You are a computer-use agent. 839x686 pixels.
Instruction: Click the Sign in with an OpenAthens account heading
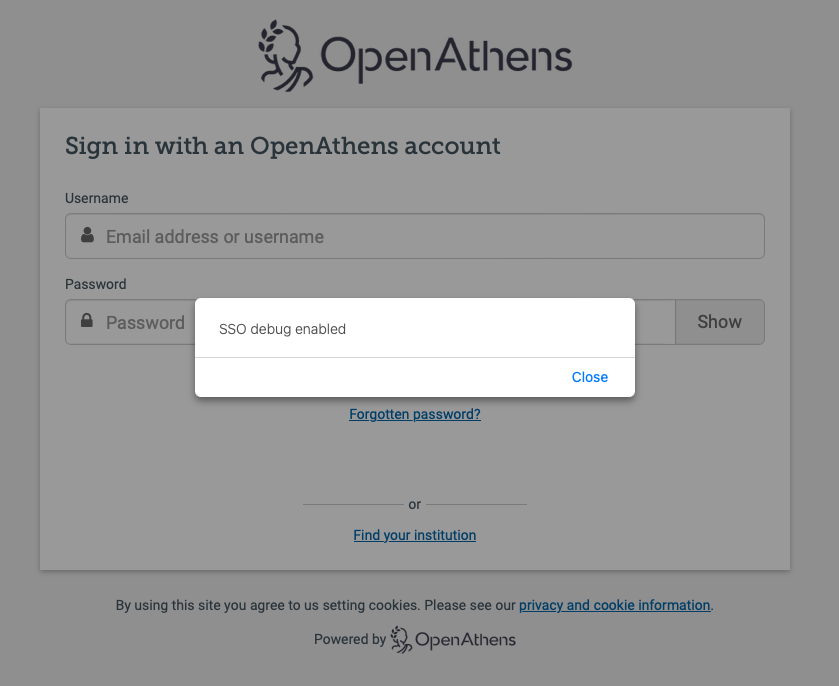point(282,146)
